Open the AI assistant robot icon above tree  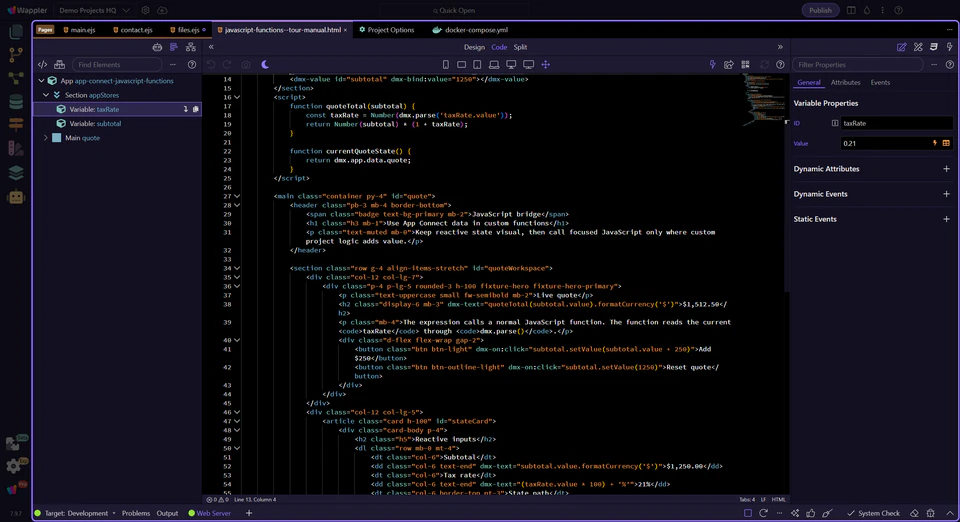pyautogui.click(x=157, y=47)
